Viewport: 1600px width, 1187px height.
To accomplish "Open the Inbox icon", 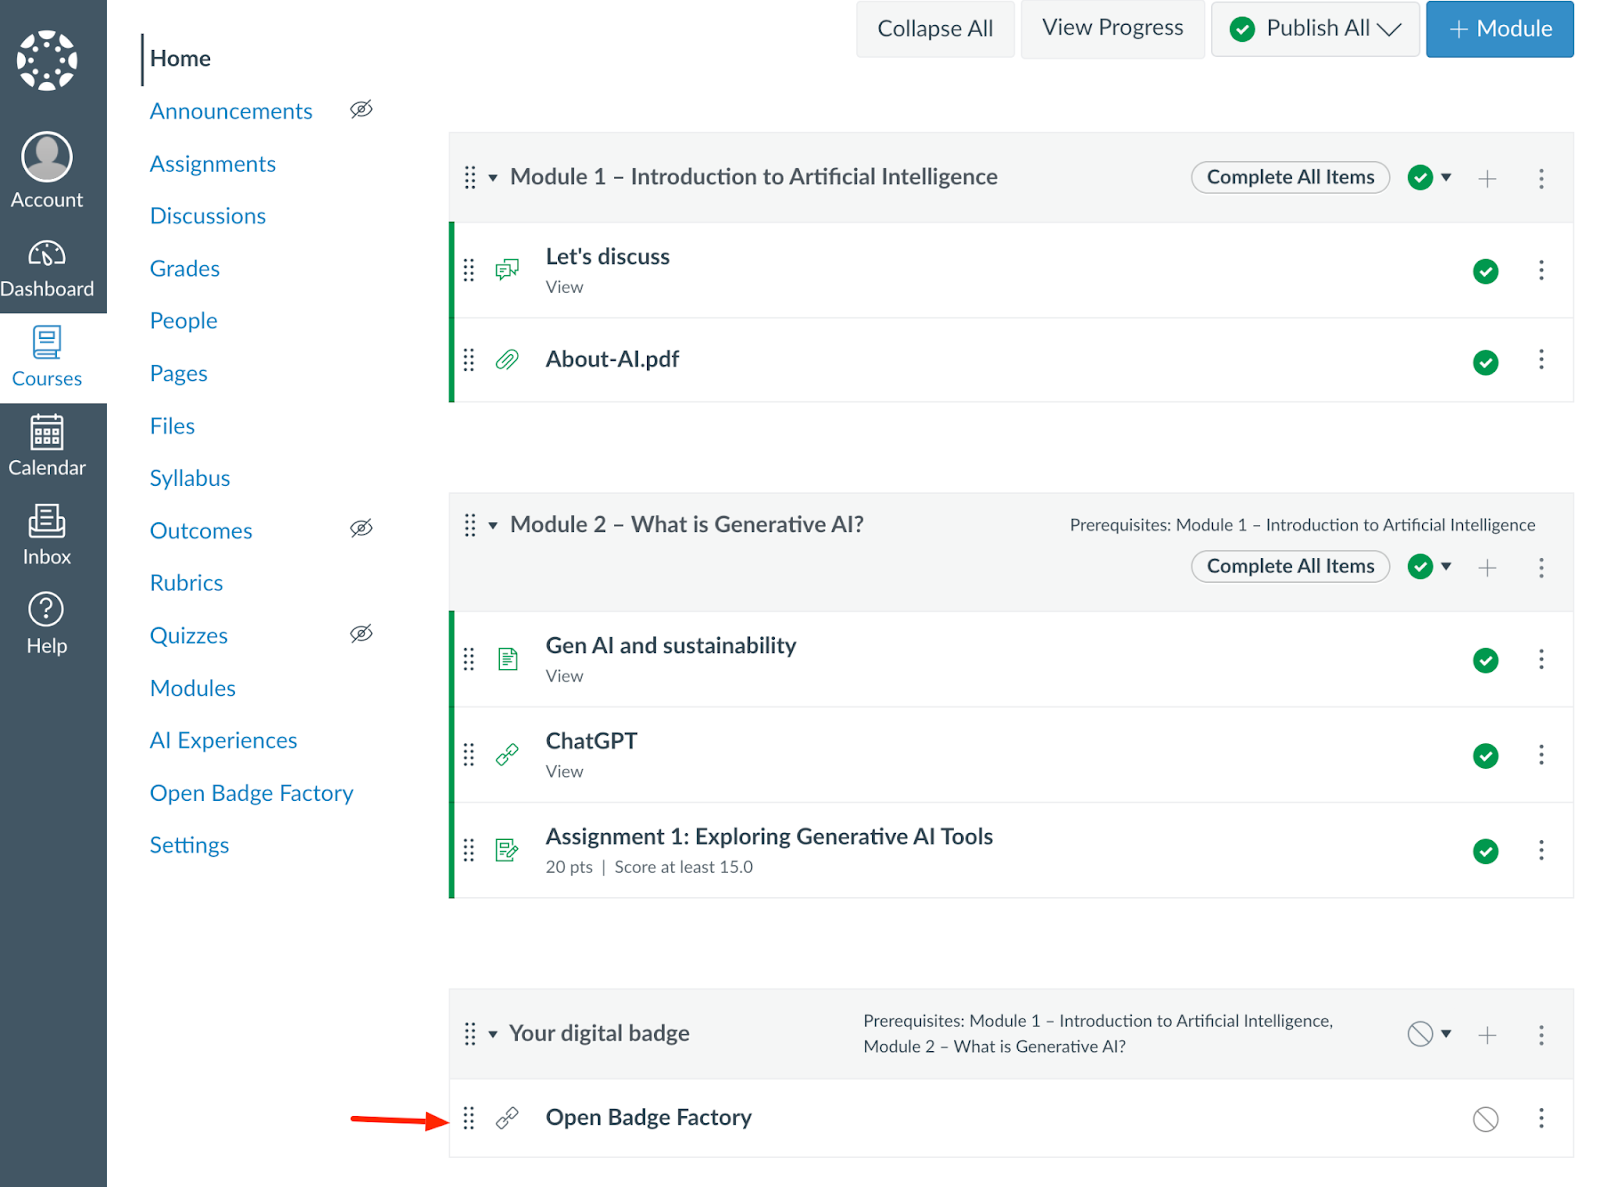I will [47, 521].
